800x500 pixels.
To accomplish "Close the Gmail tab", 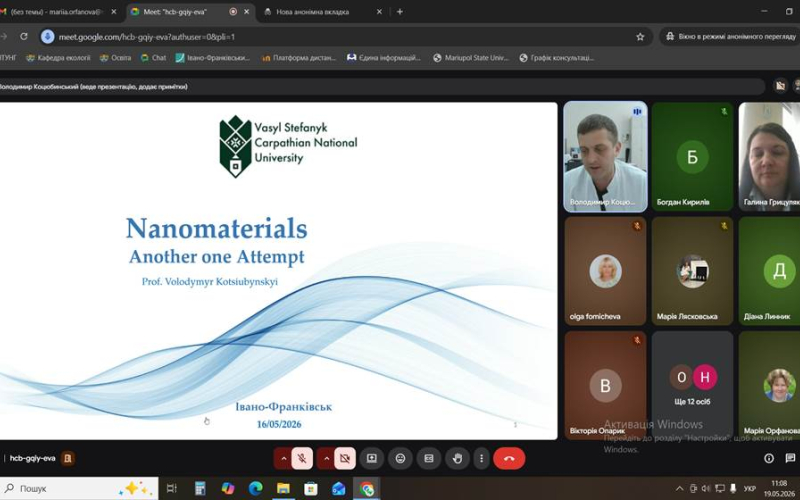I will 113,12.
